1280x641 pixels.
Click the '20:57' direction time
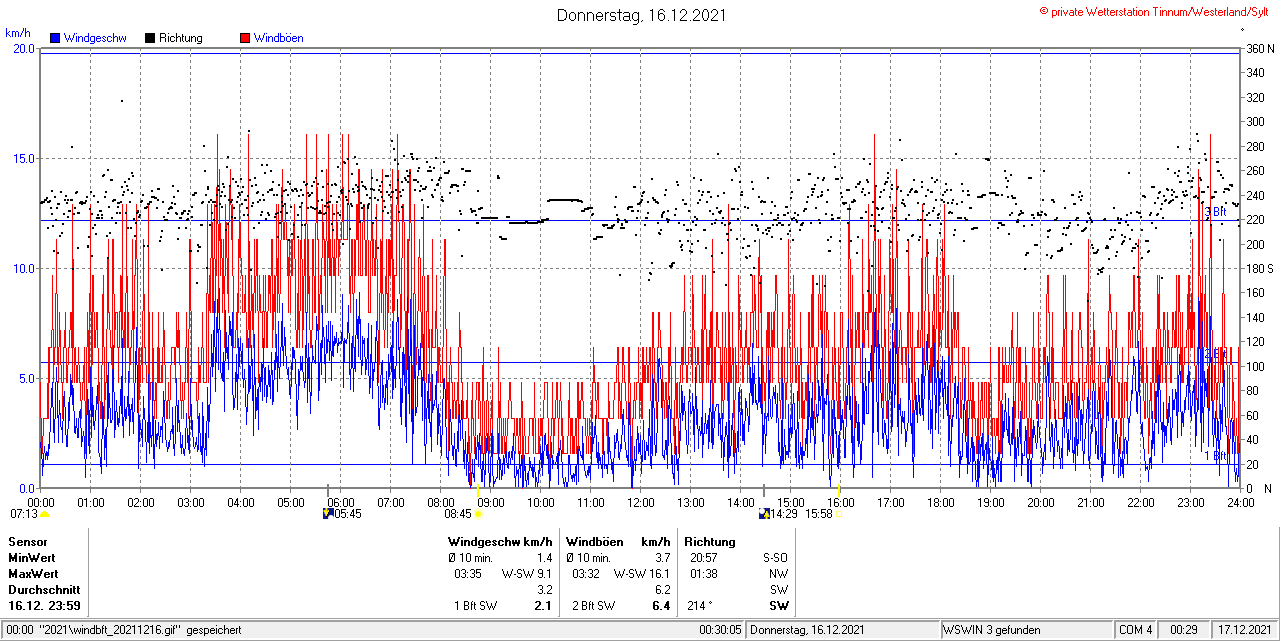704,557
